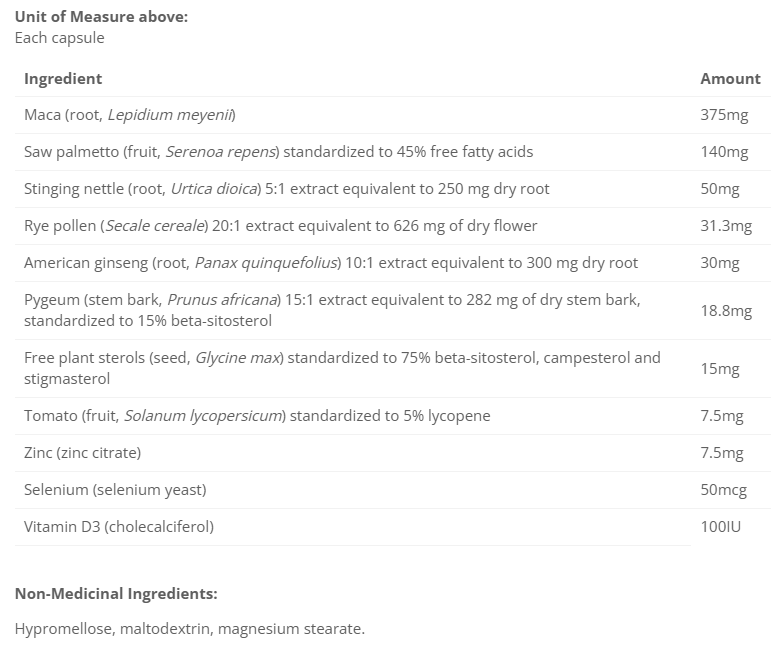Viewport: 782px width, 660px height.
Task: Click the 50mcg Selenium amount value
Action: [724, 489]
